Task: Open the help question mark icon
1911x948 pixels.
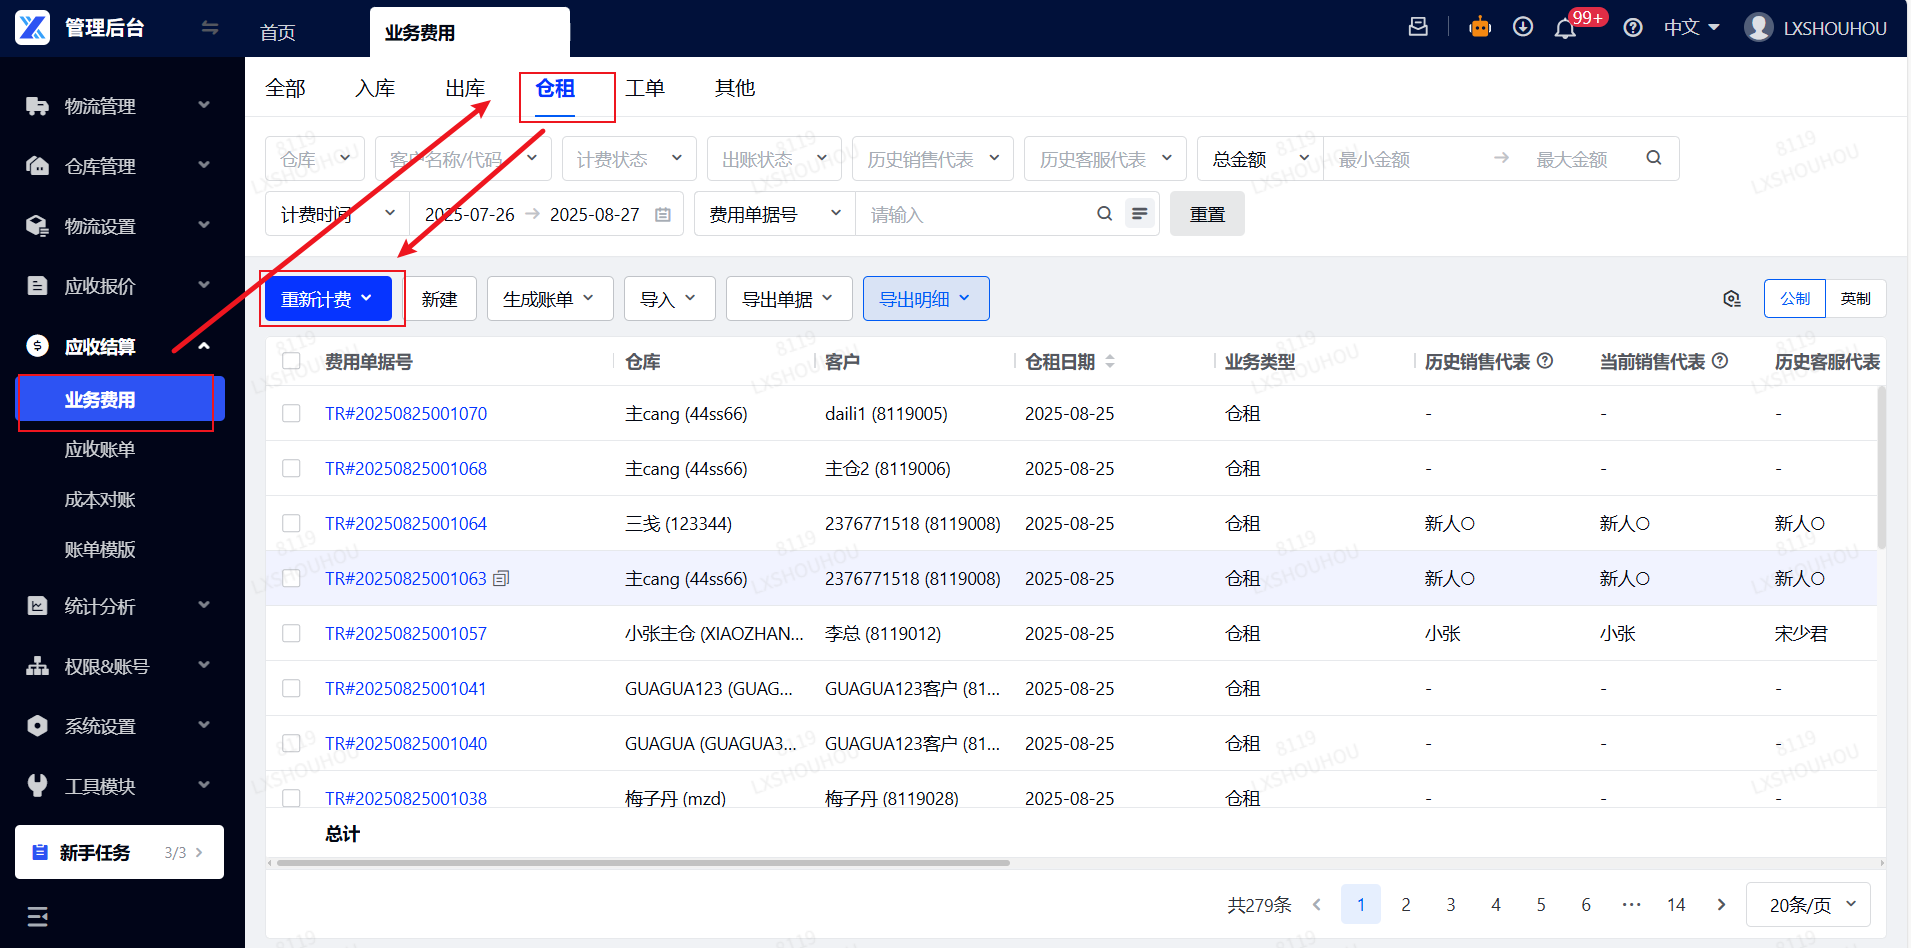Action: click(x=1633, y=28)
